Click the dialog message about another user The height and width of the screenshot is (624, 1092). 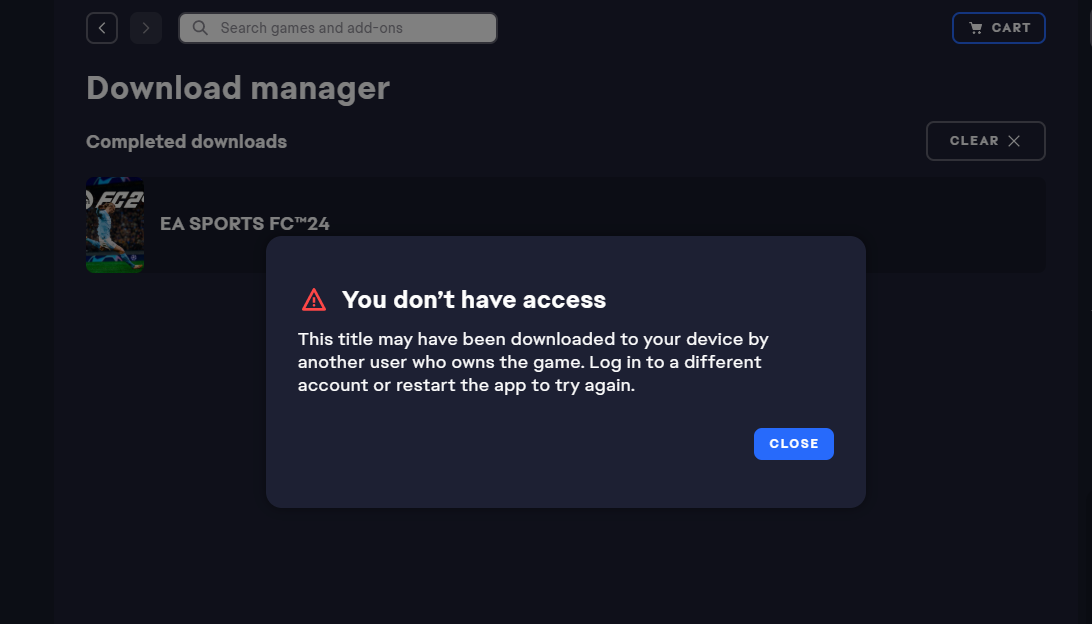(x=533, y=362)
